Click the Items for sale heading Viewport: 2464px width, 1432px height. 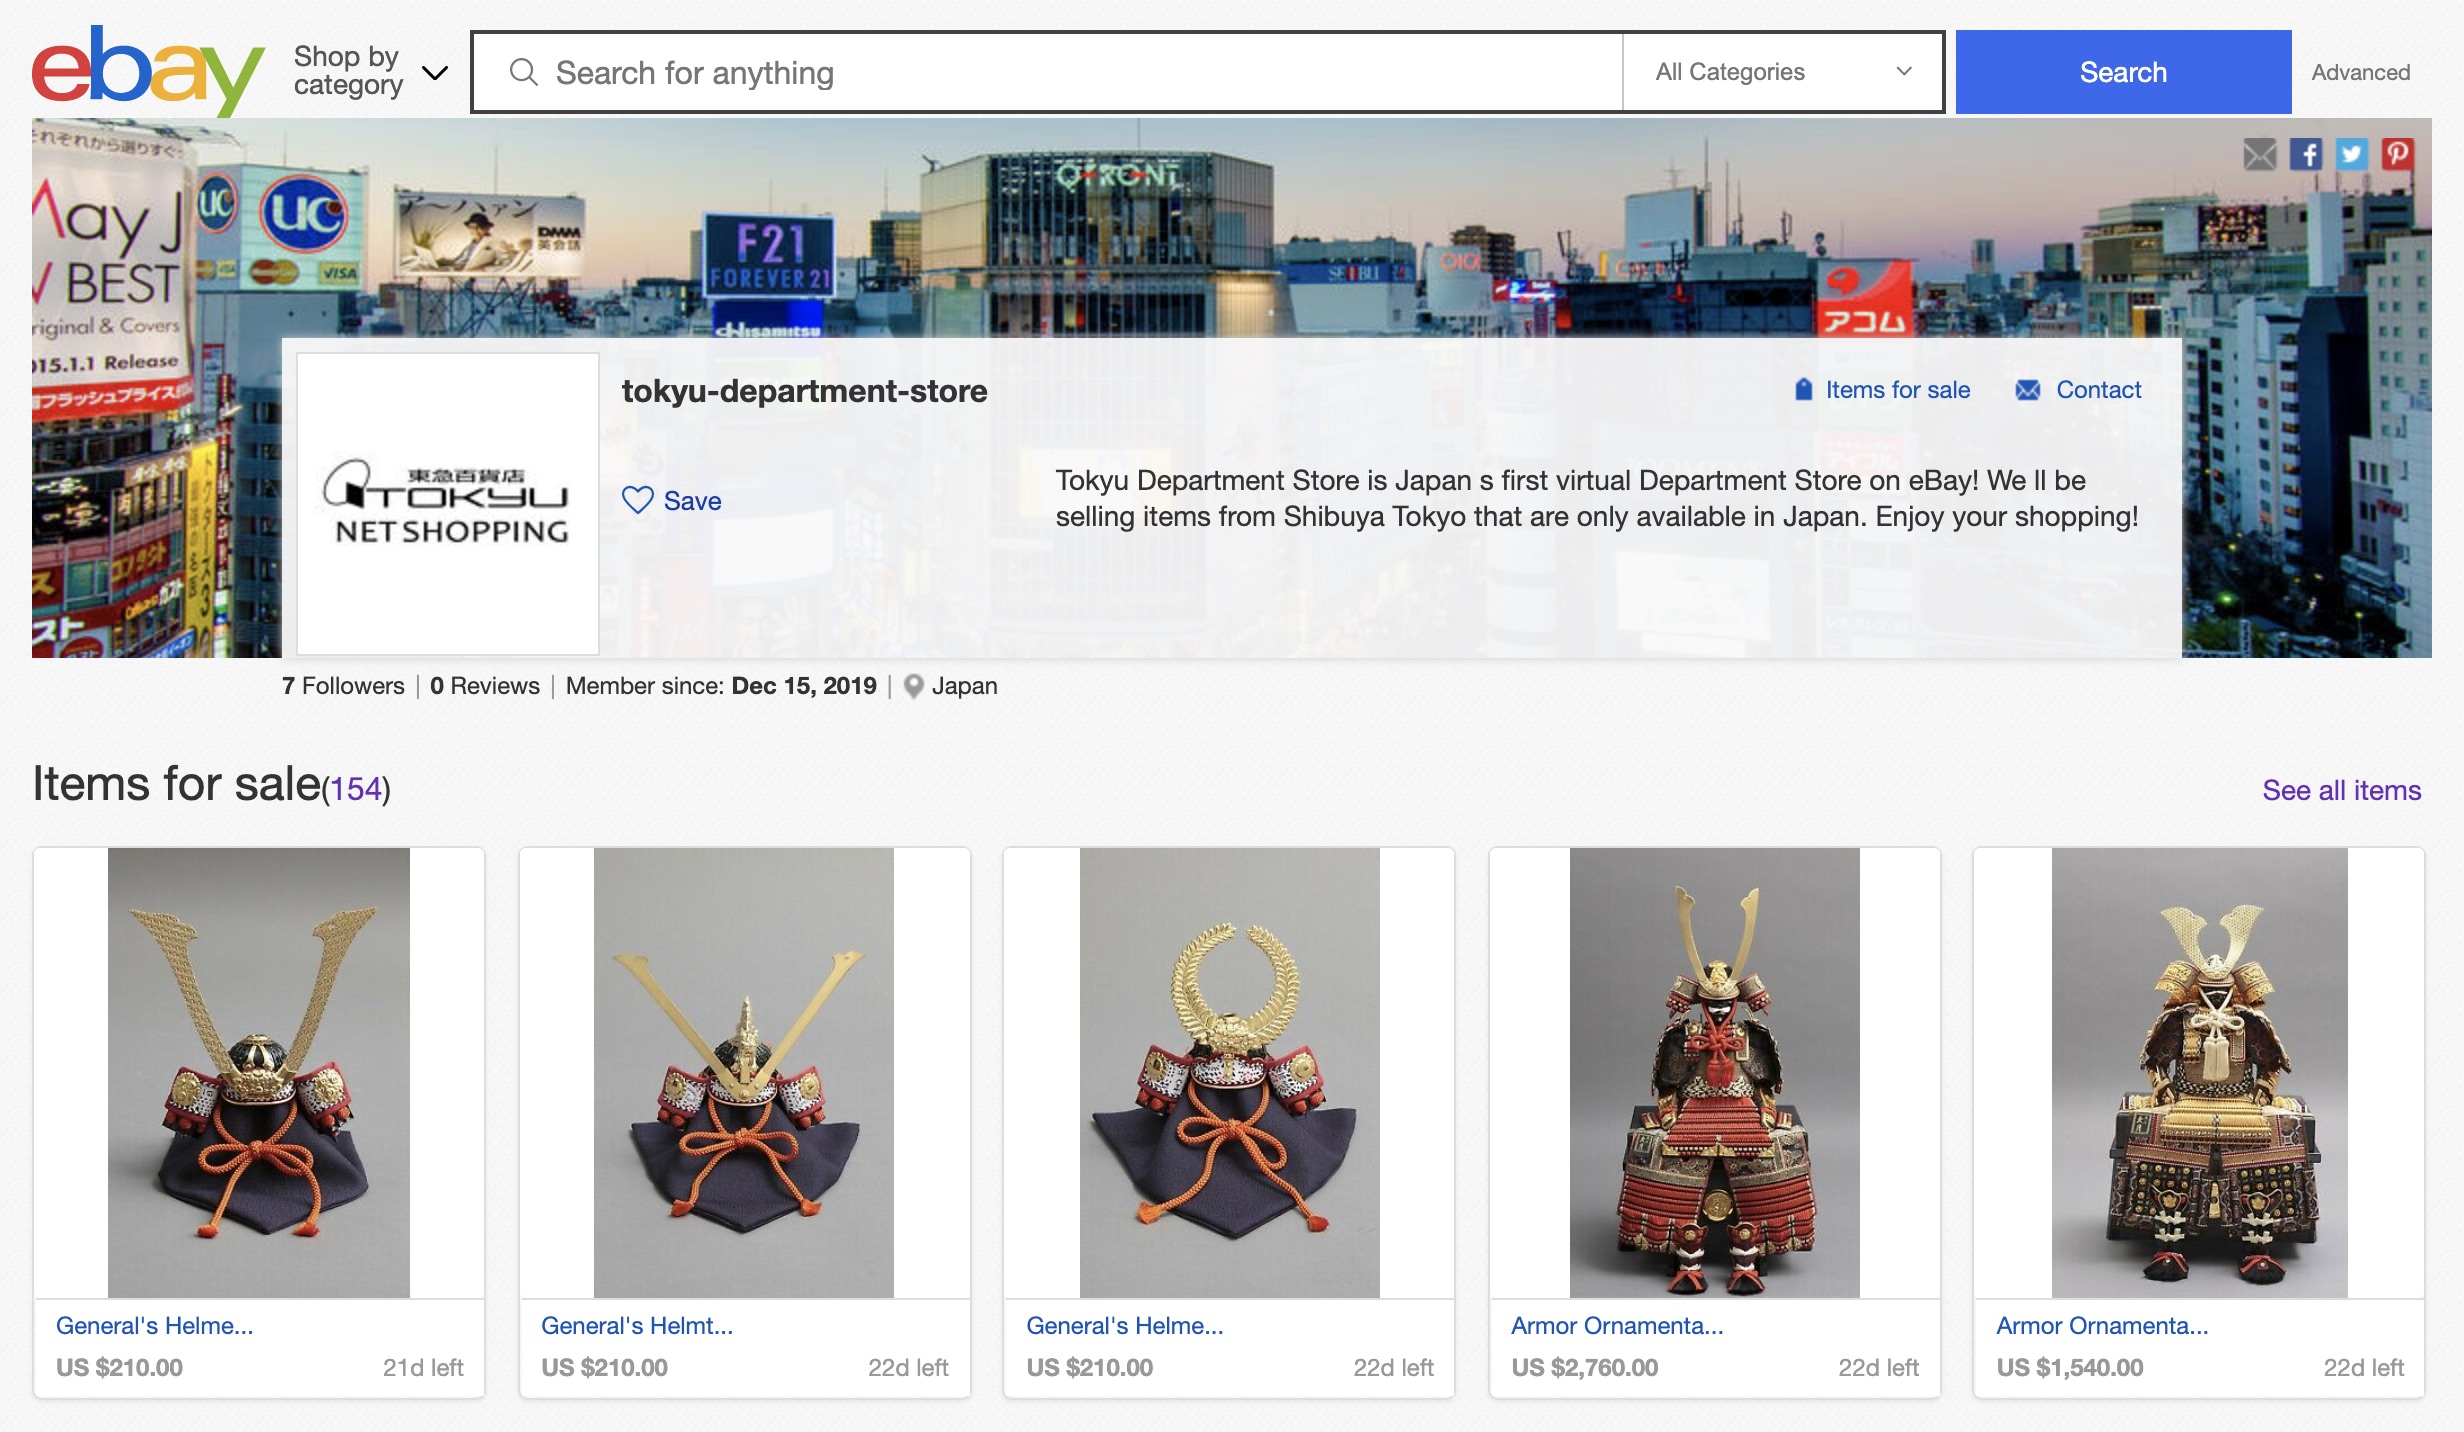tap(176, 784)
